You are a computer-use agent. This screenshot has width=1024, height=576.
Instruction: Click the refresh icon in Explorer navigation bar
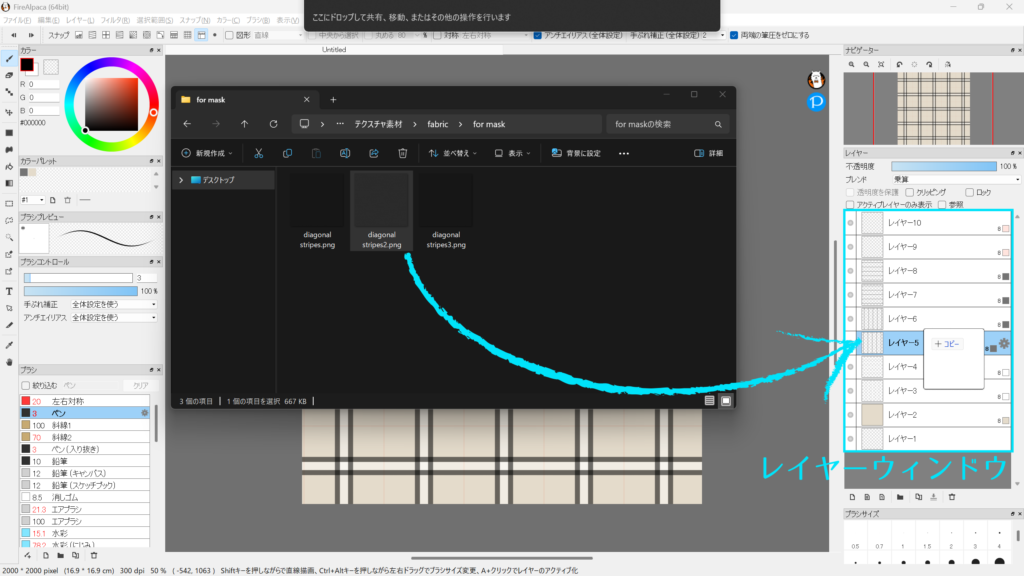point(273,124)
